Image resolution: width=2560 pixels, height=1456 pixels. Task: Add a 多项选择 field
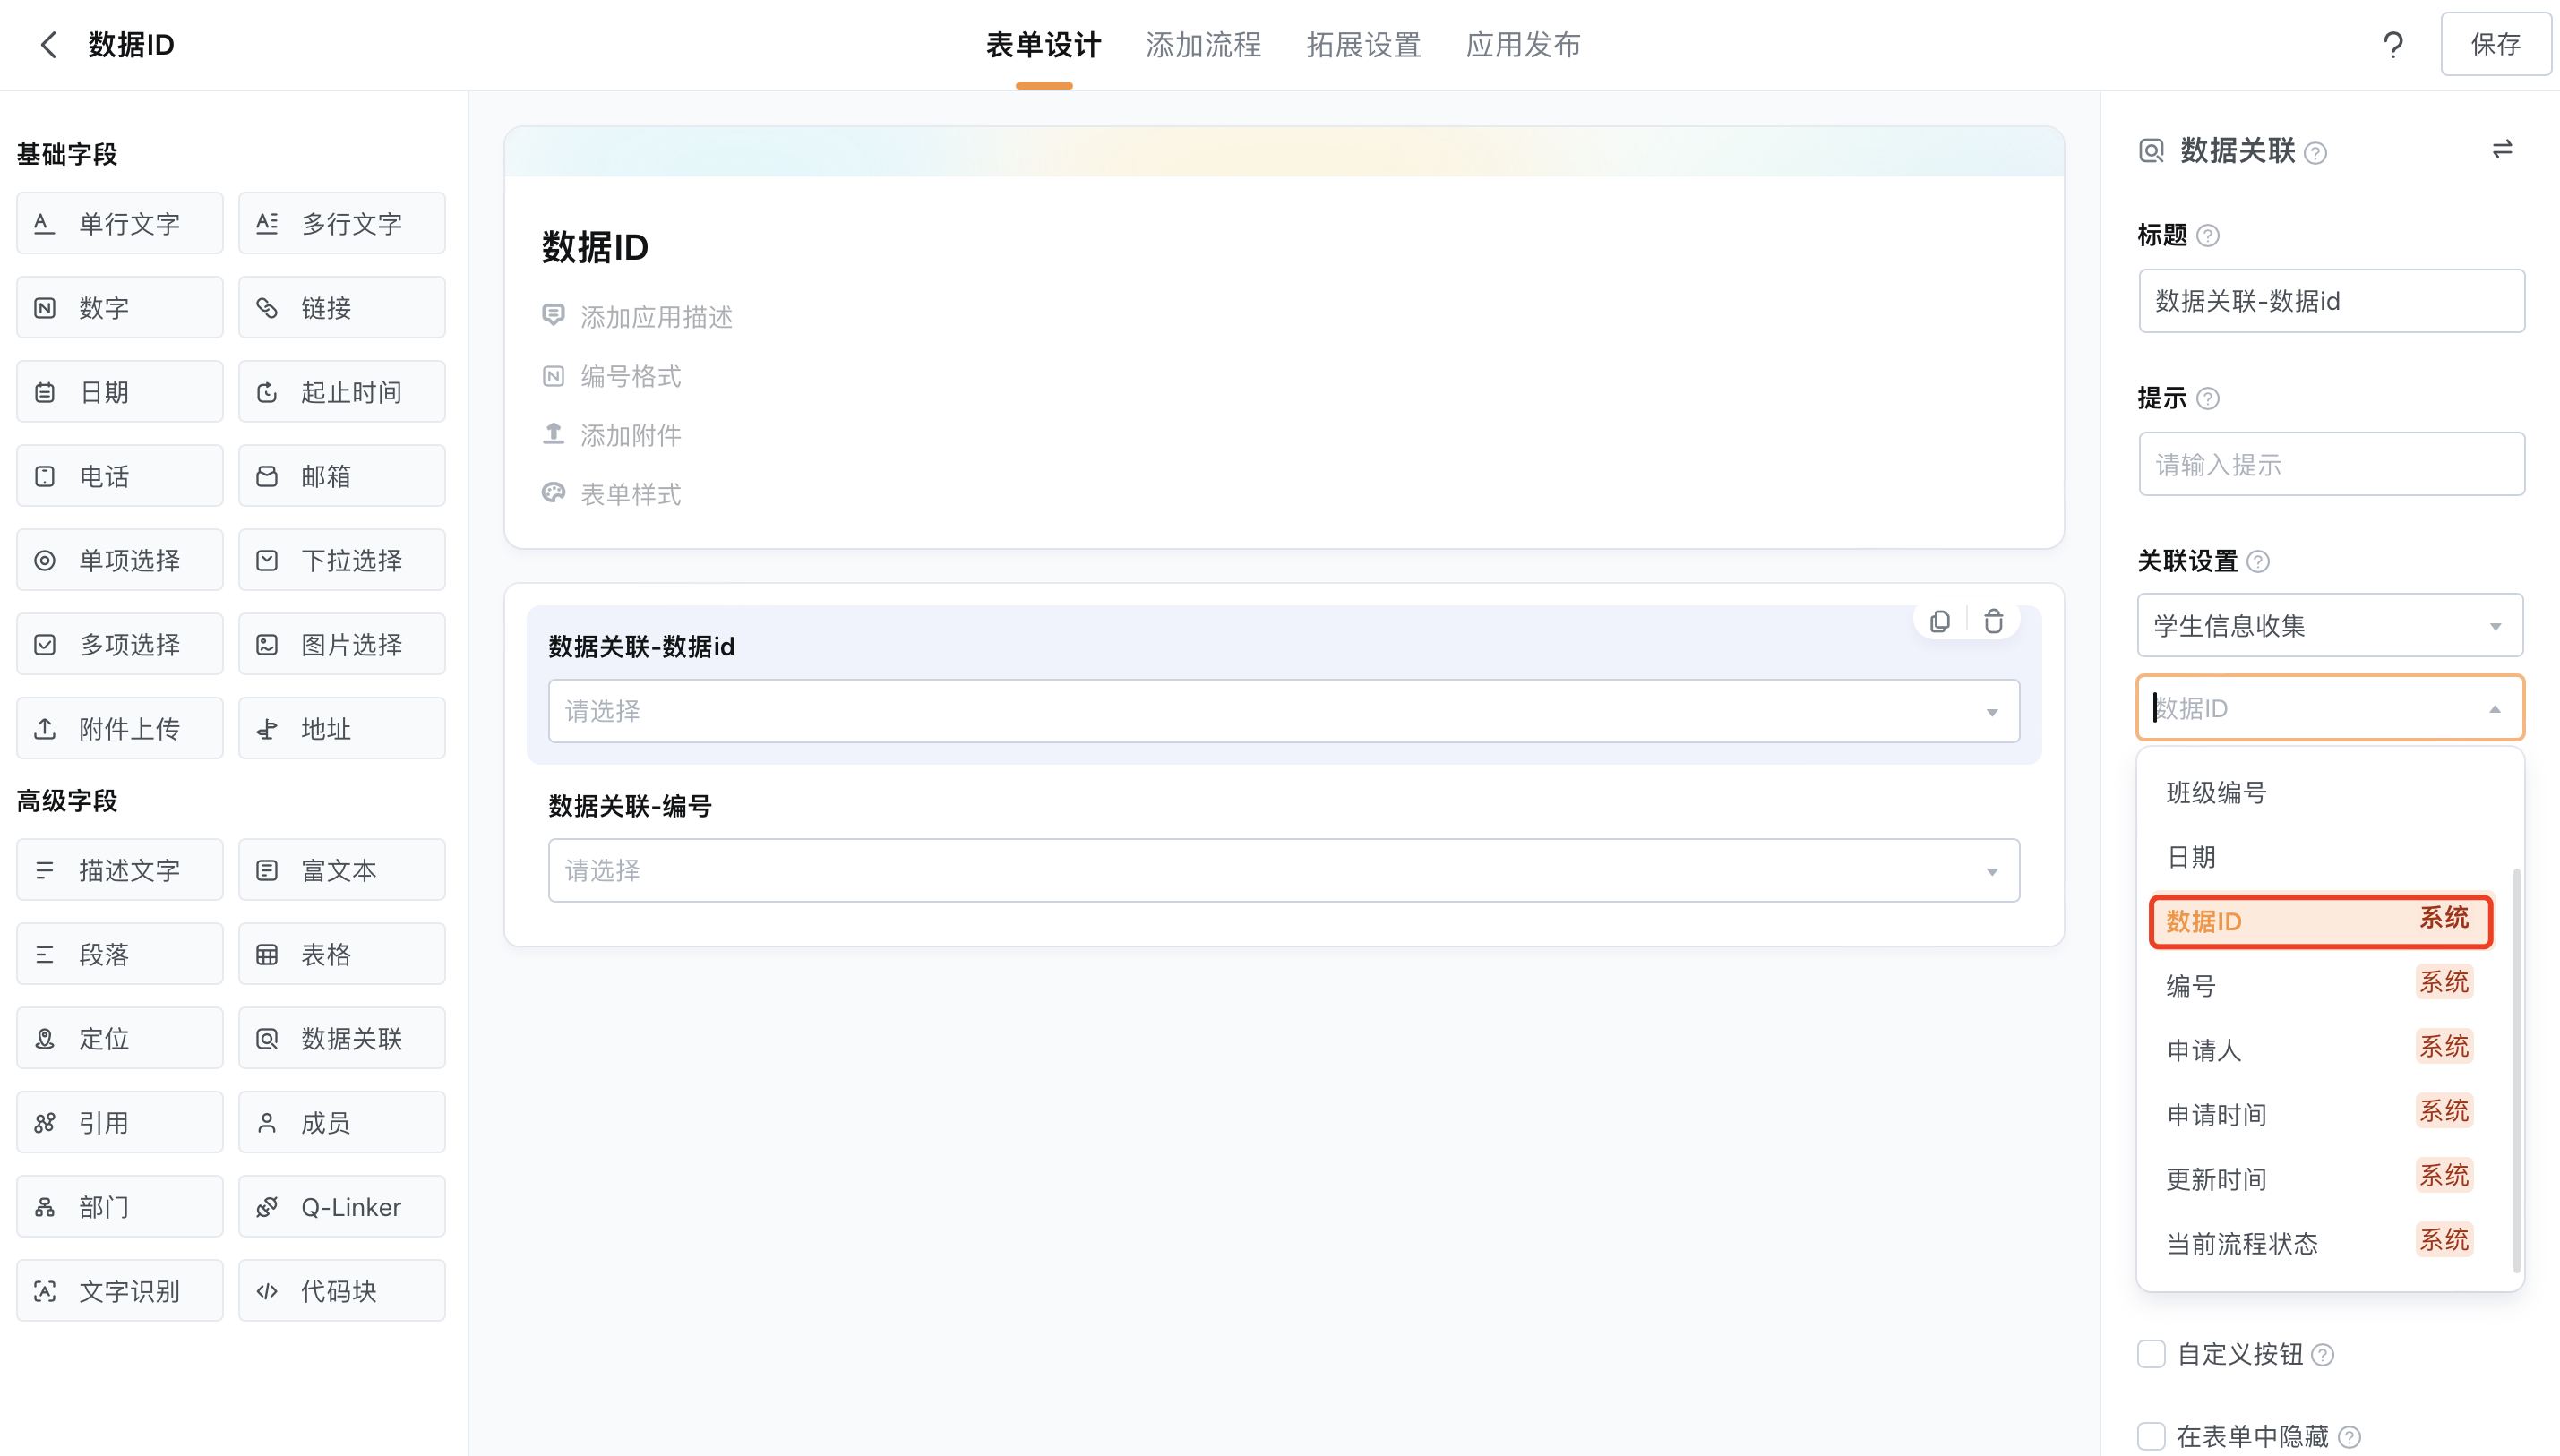[120, 643]
